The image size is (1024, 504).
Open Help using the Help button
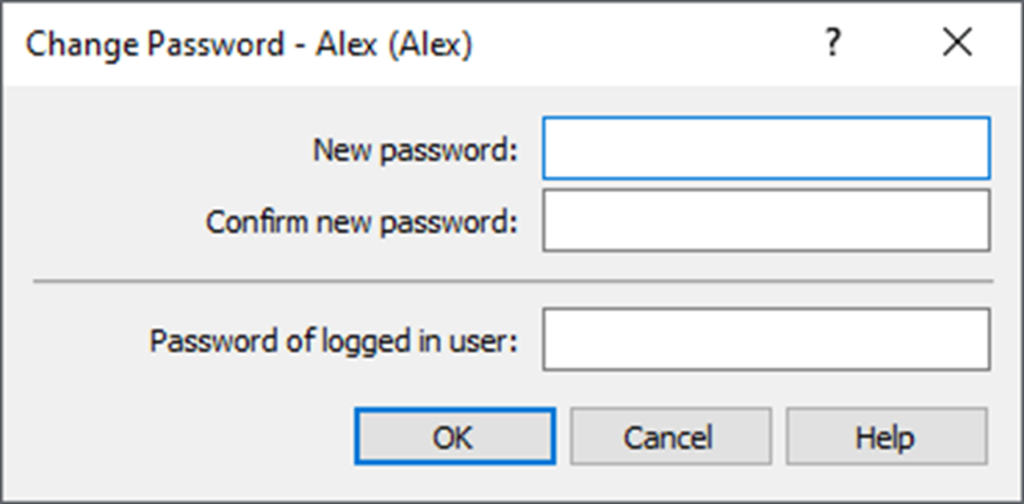885,436
